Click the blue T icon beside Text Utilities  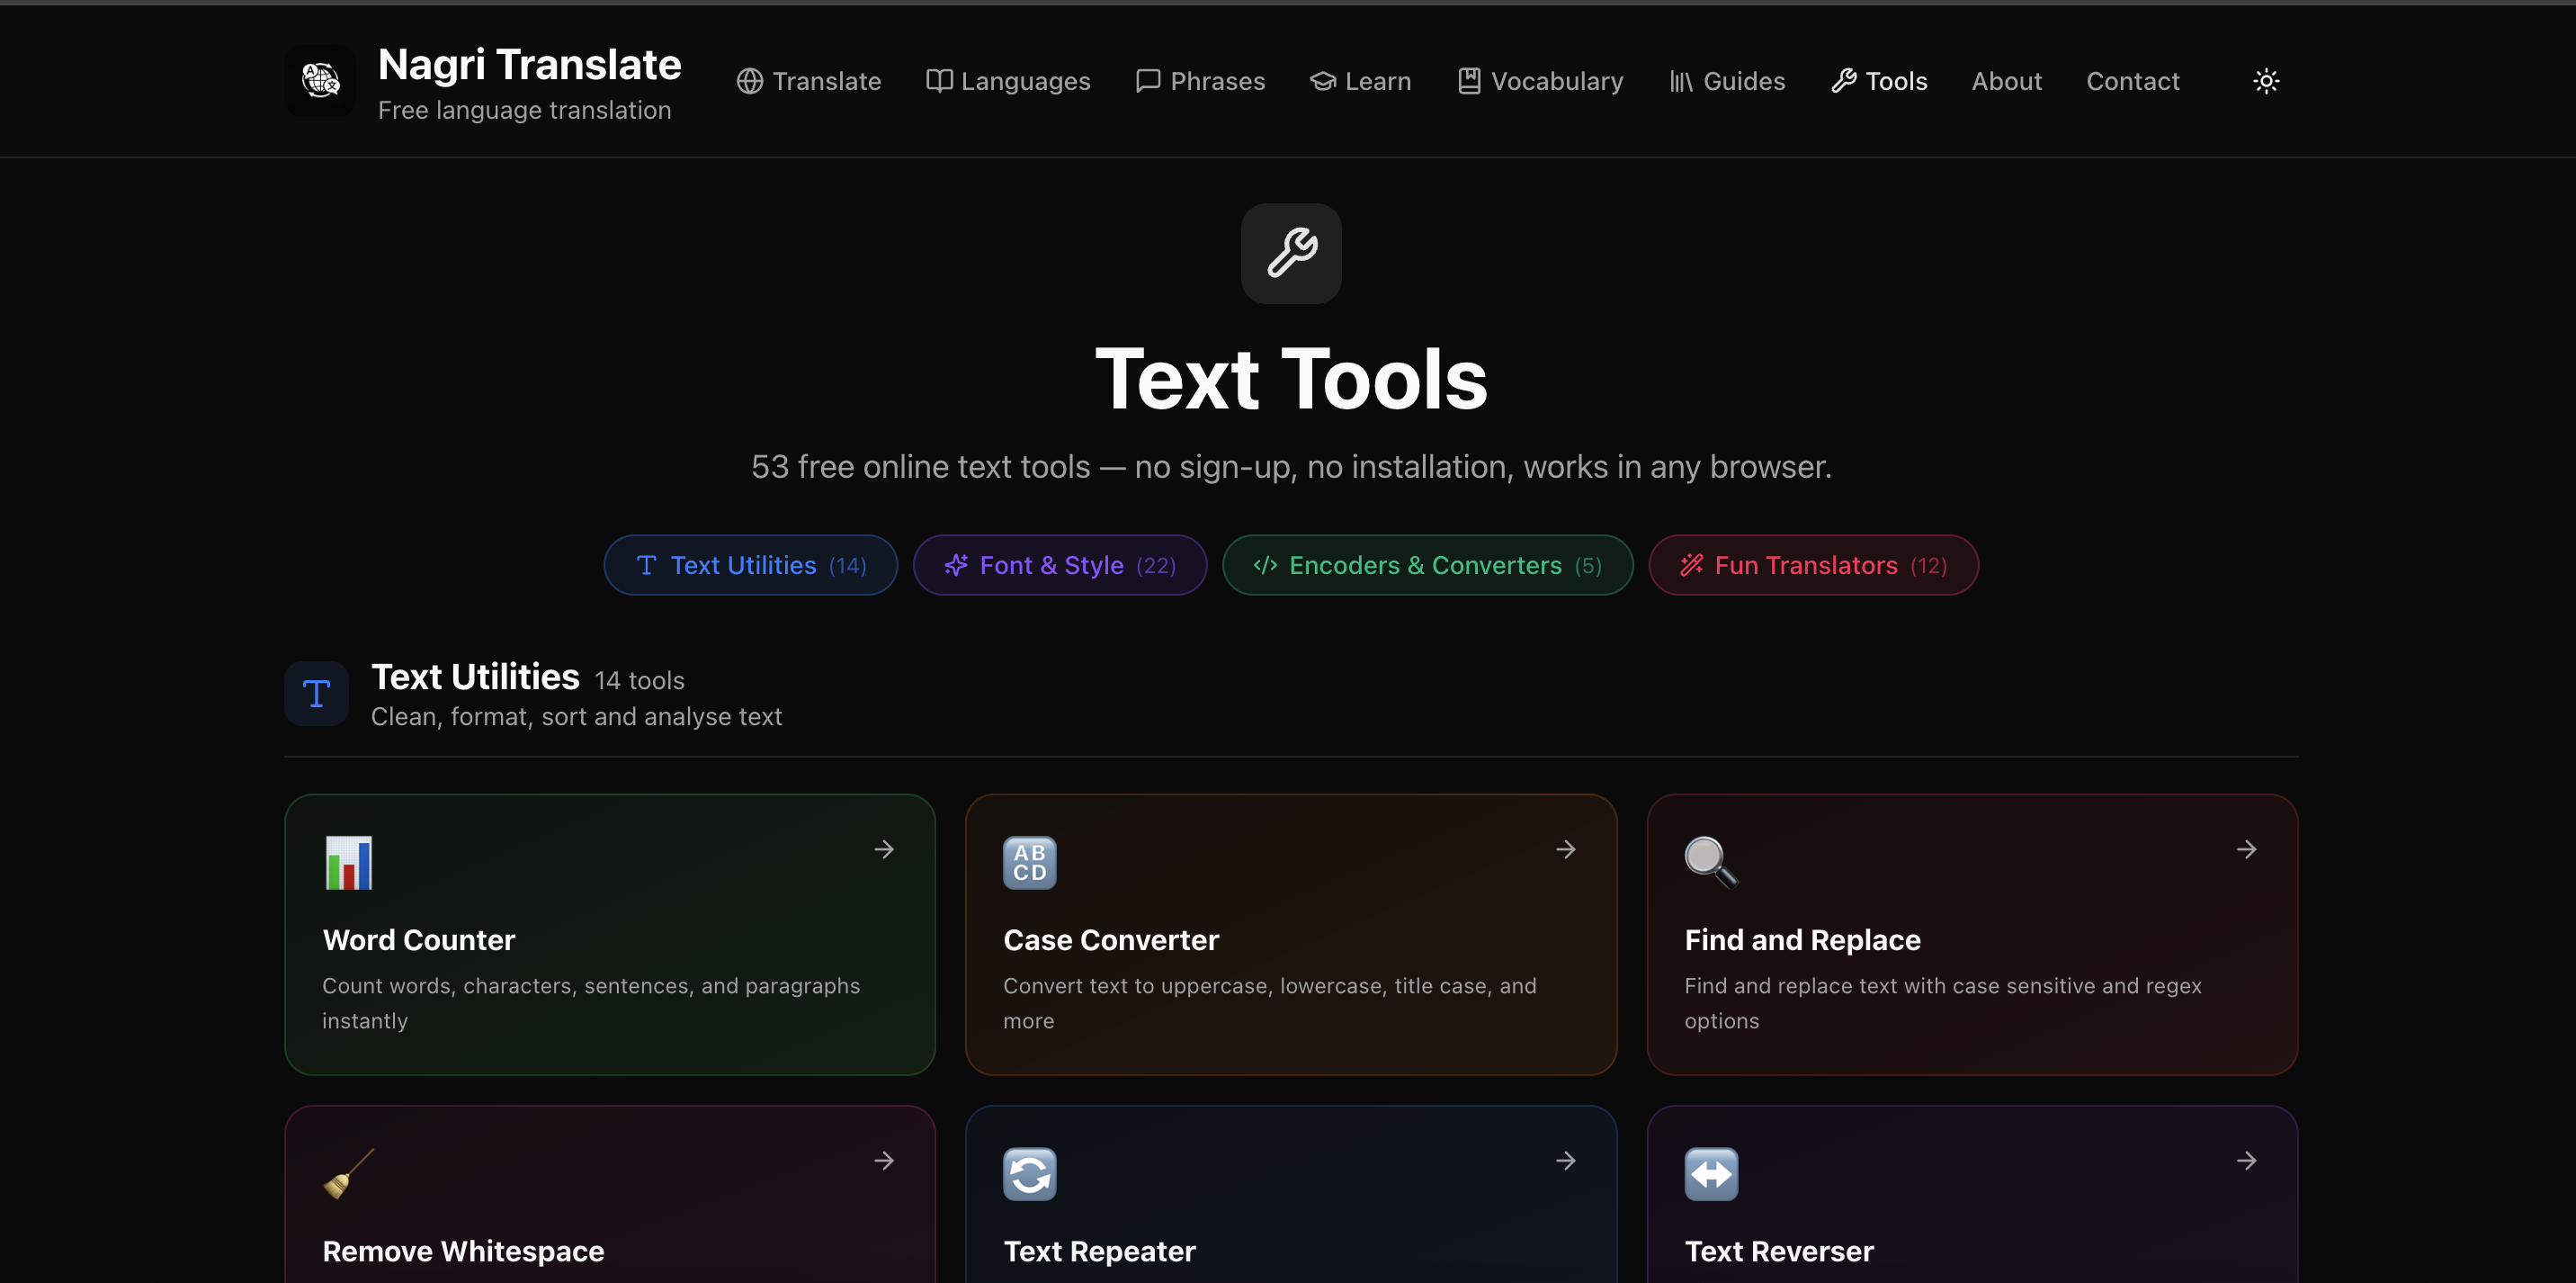pyautogui.click(x=316, y=693)
